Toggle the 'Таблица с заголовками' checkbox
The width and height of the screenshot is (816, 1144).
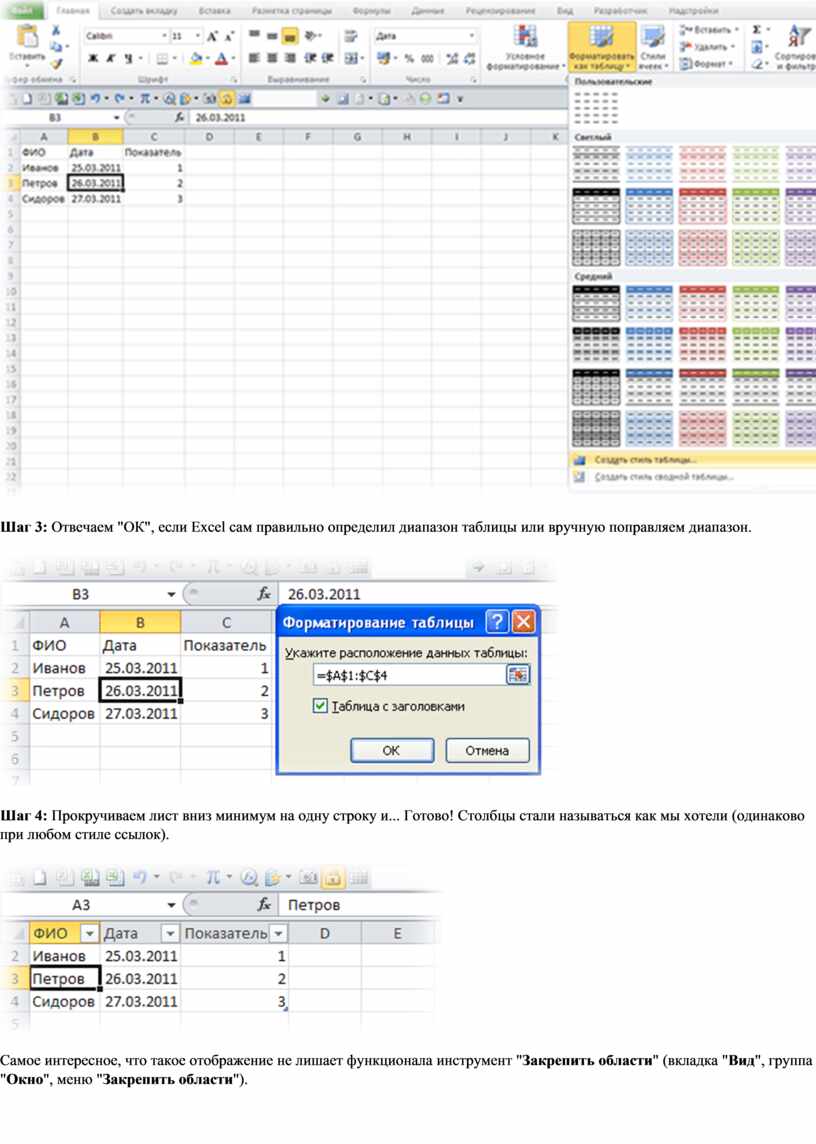[x=320, y=706]
